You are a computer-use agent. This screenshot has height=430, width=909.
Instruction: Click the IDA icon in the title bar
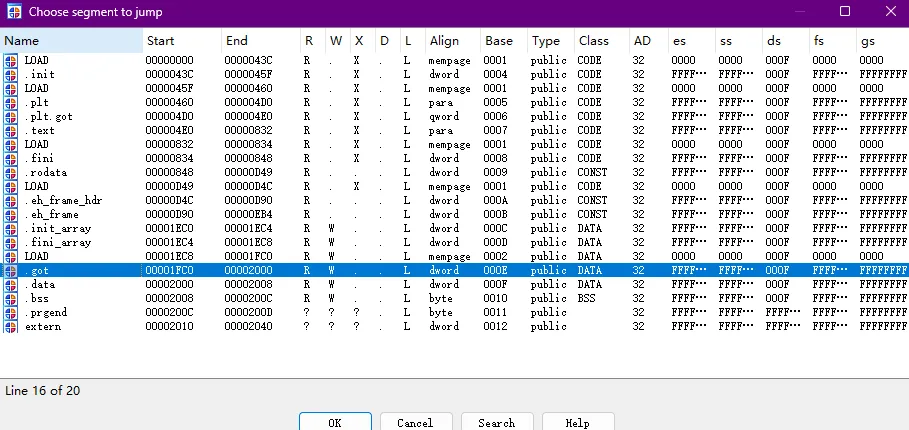click(14, 12)
